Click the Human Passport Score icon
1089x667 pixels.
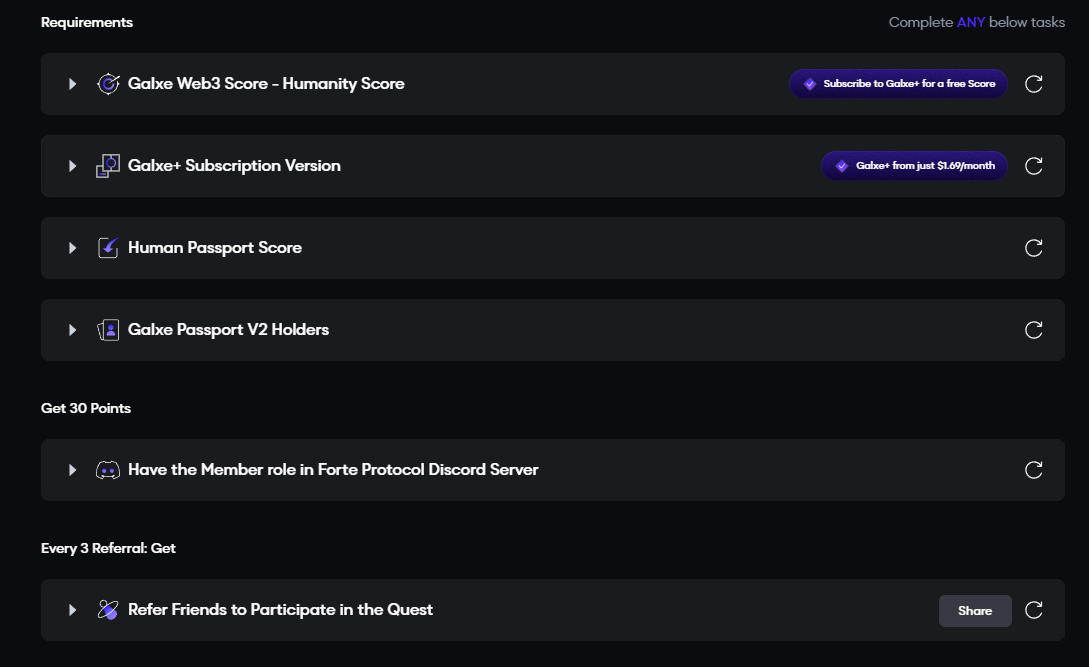click(108, 248)
